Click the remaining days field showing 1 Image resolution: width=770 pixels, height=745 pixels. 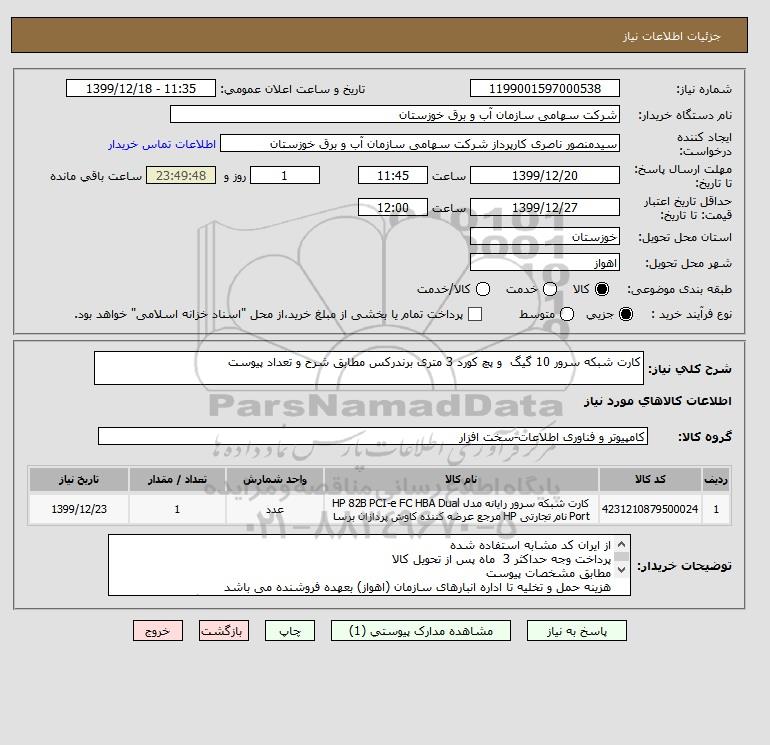point(285,175)
